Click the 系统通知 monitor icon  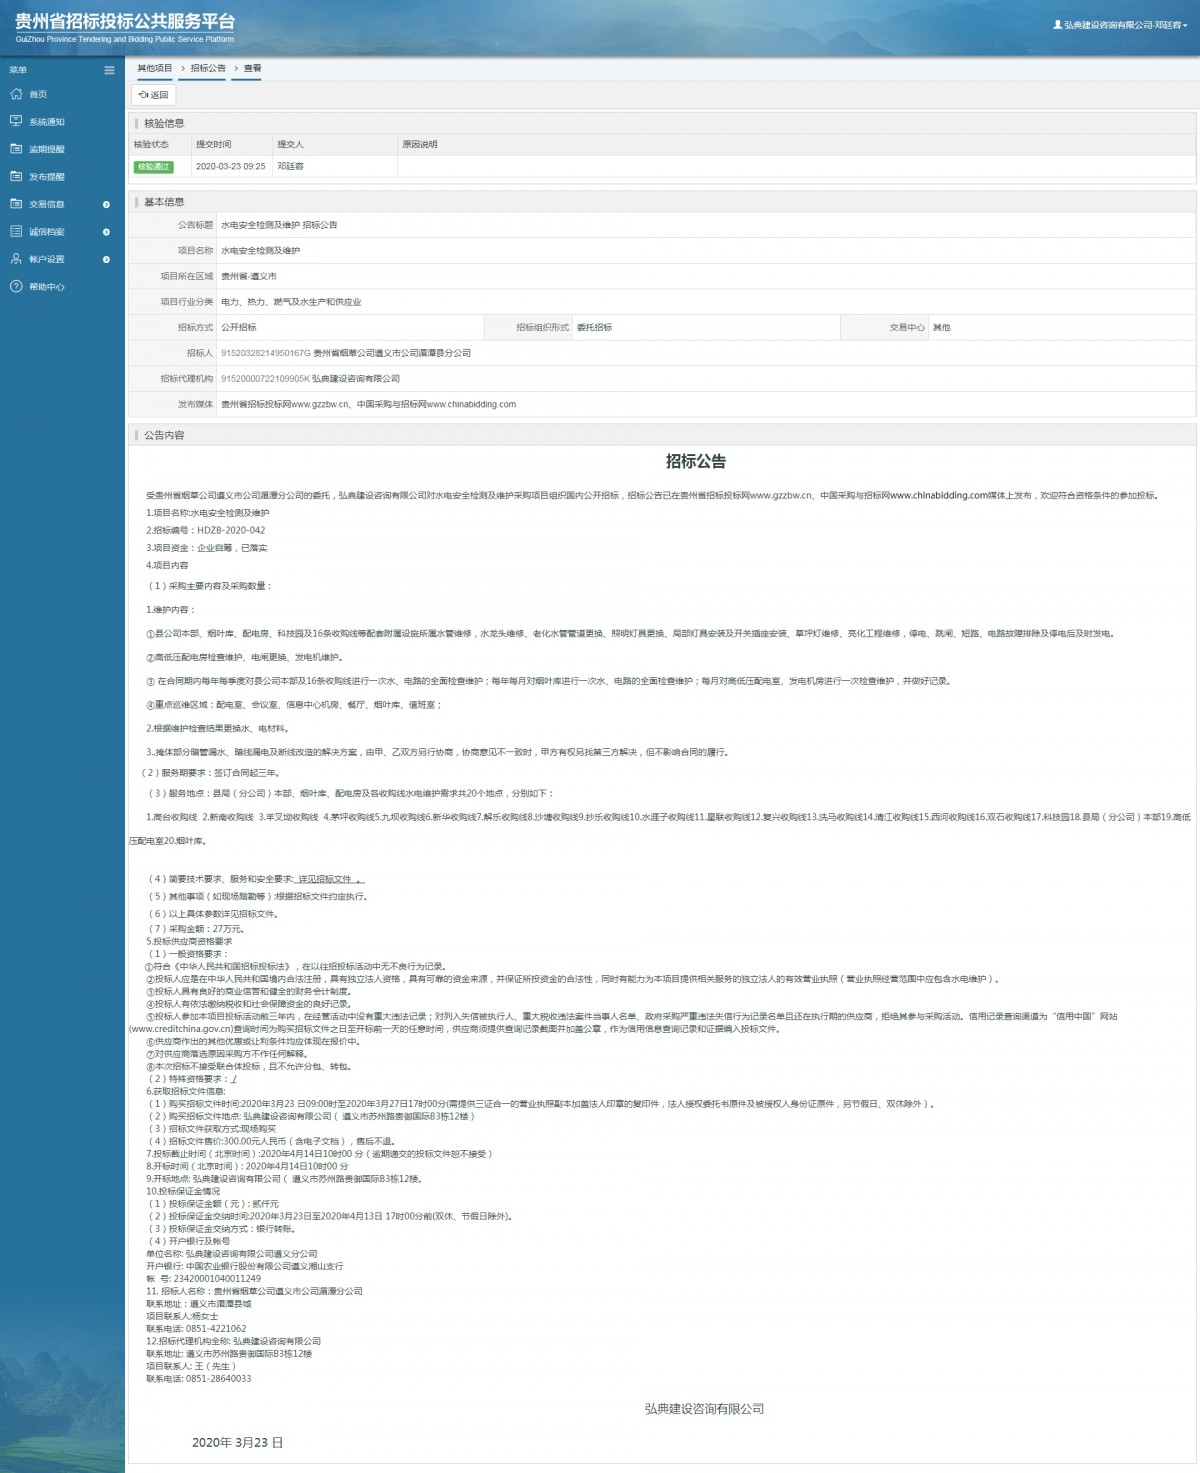point(16,121)
